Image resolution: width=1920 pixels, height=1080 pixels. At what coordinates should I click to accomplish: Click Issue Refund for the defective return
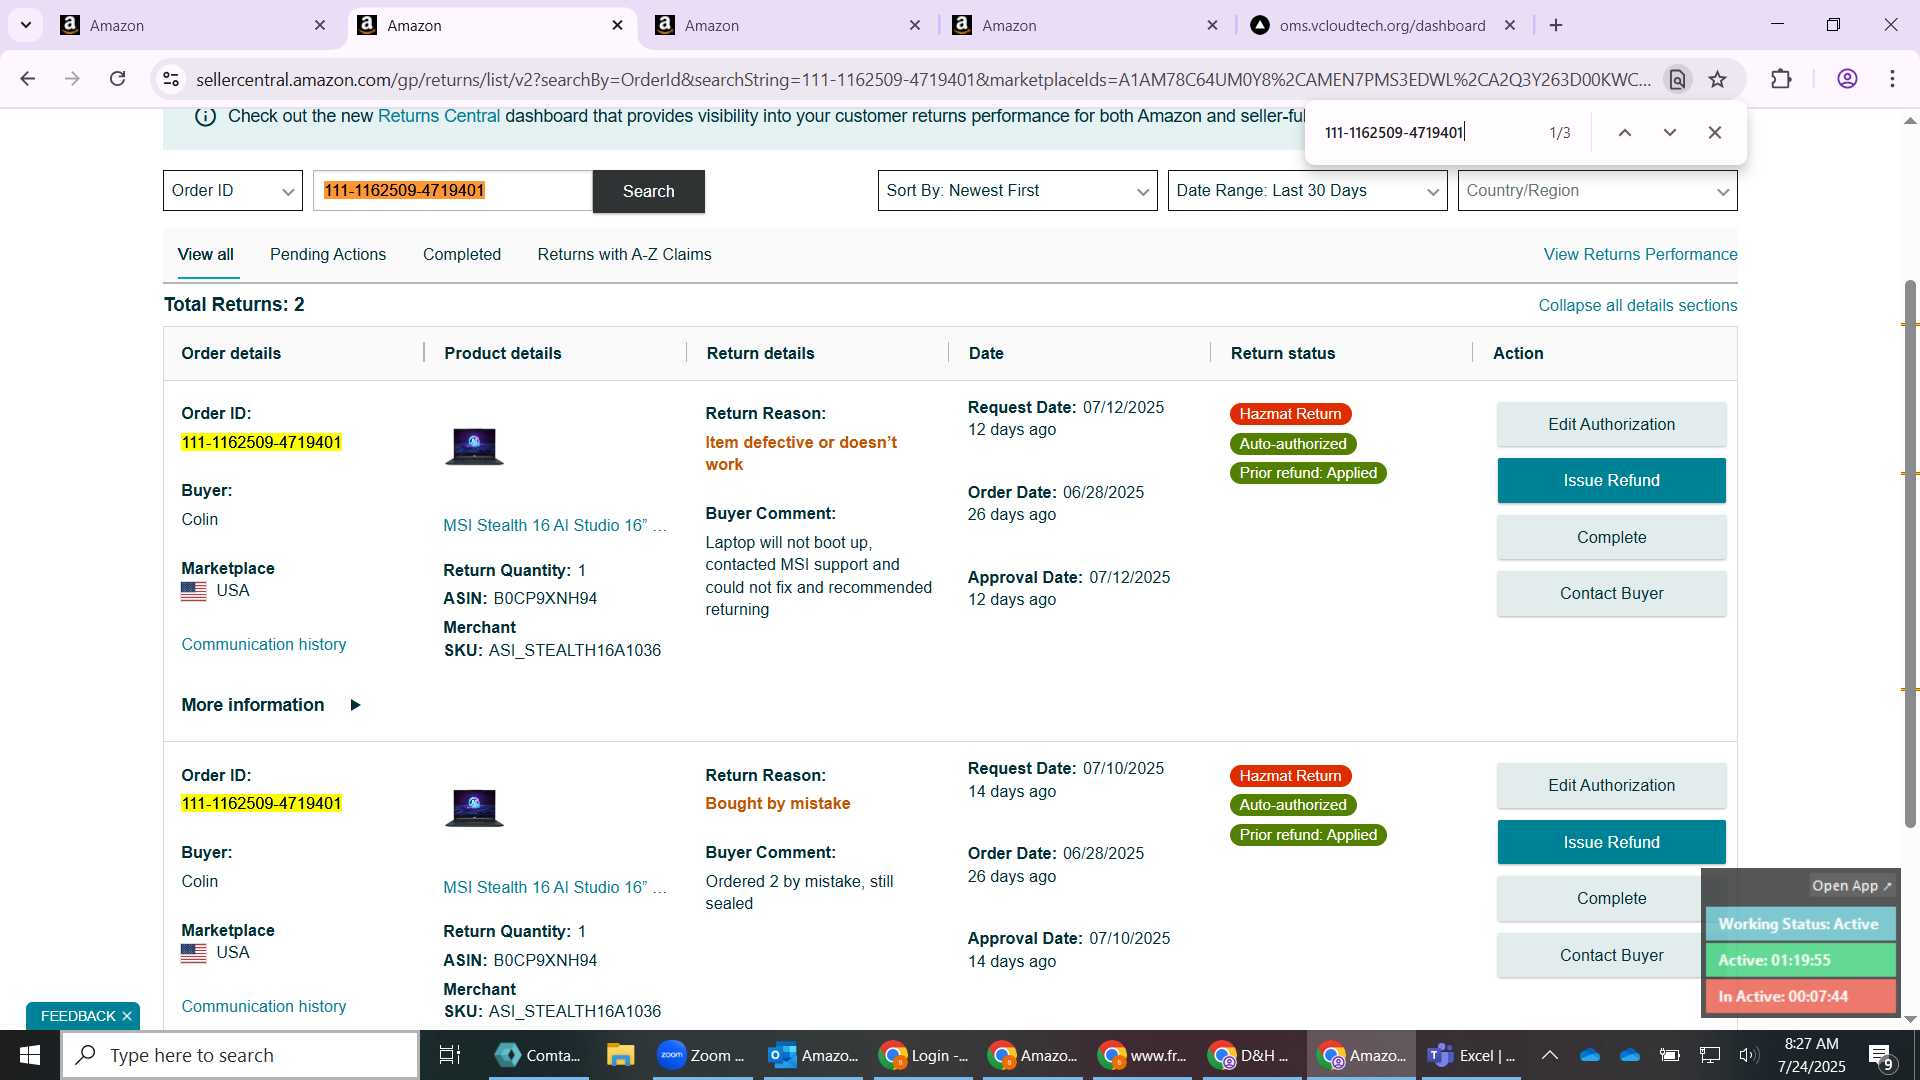tap(1611, 481)
